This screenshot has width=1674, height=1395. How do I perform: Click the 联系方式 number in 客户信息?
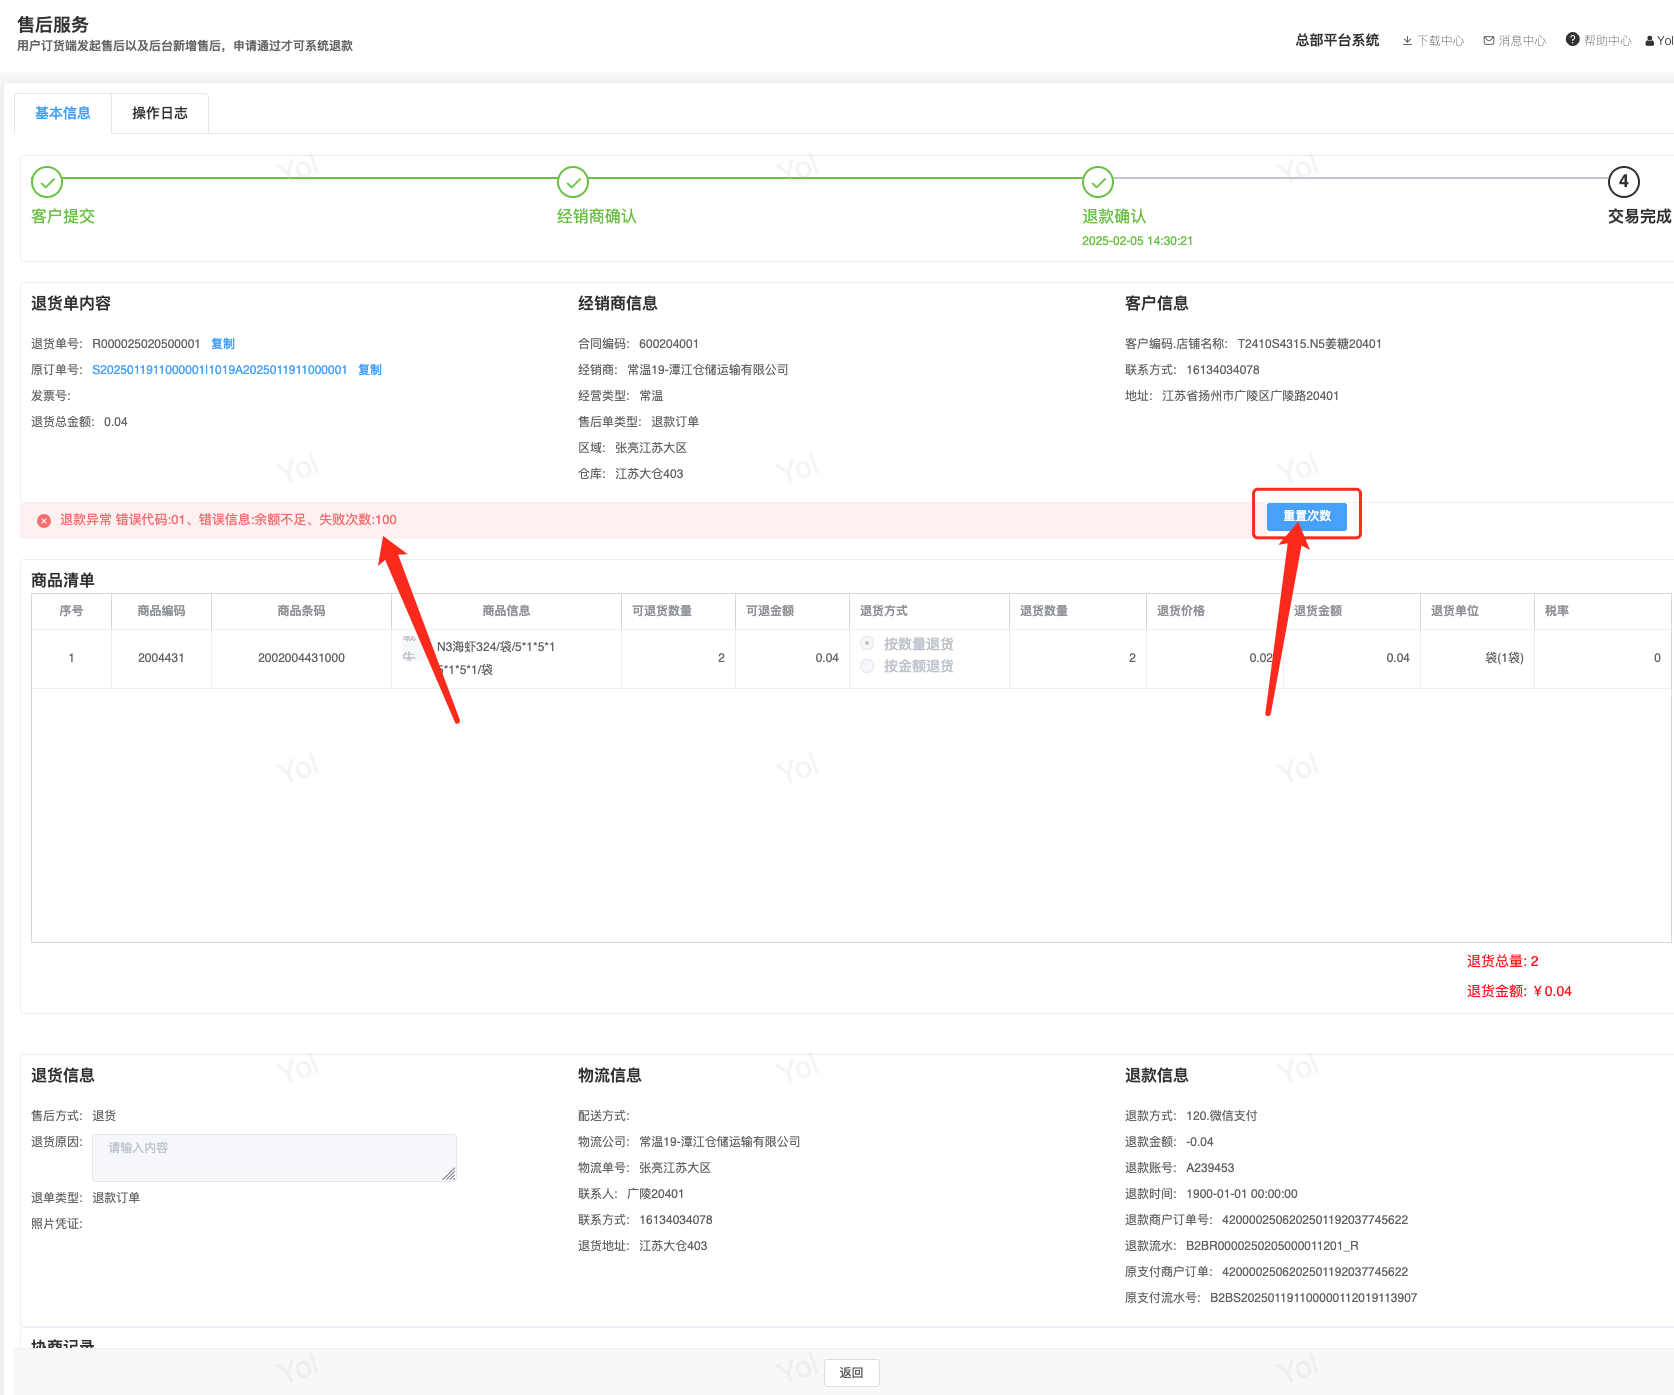point(1223,370)
